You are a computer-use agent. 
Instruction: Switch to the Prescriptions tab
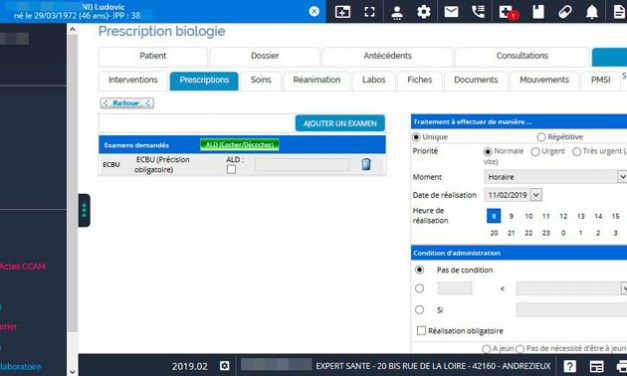tap(204, 81)
